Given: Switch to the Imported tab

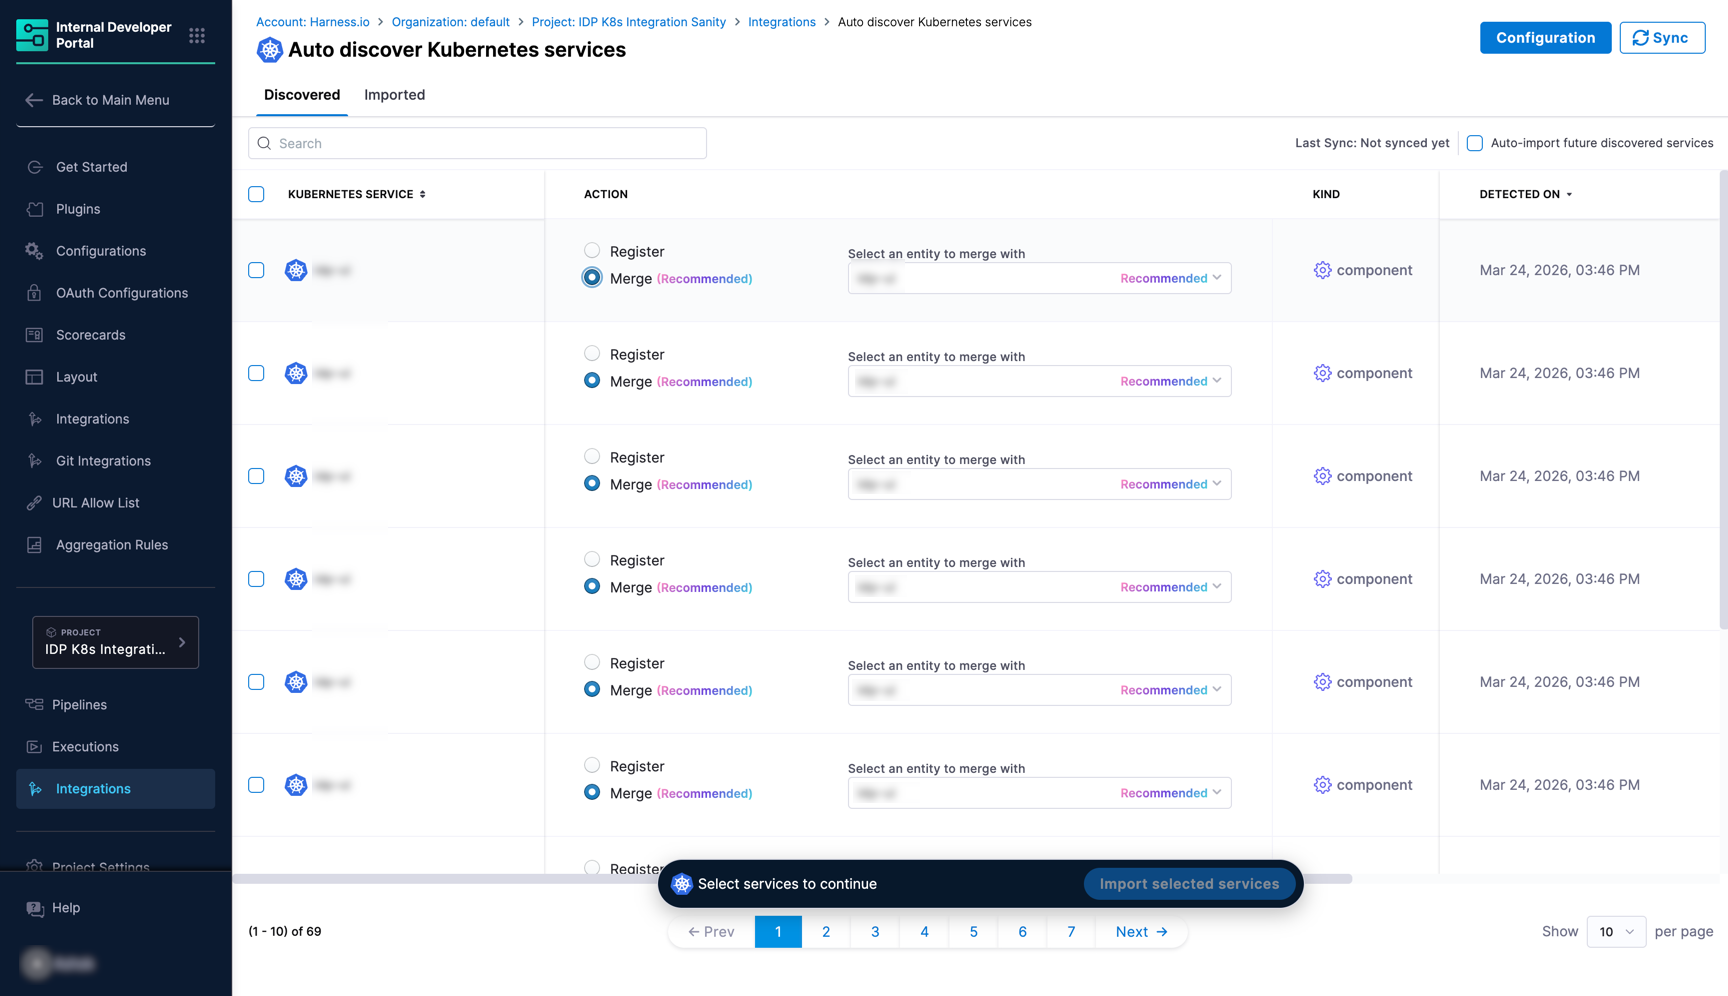Looking at the screenshot, I should (x=394, y=95).
